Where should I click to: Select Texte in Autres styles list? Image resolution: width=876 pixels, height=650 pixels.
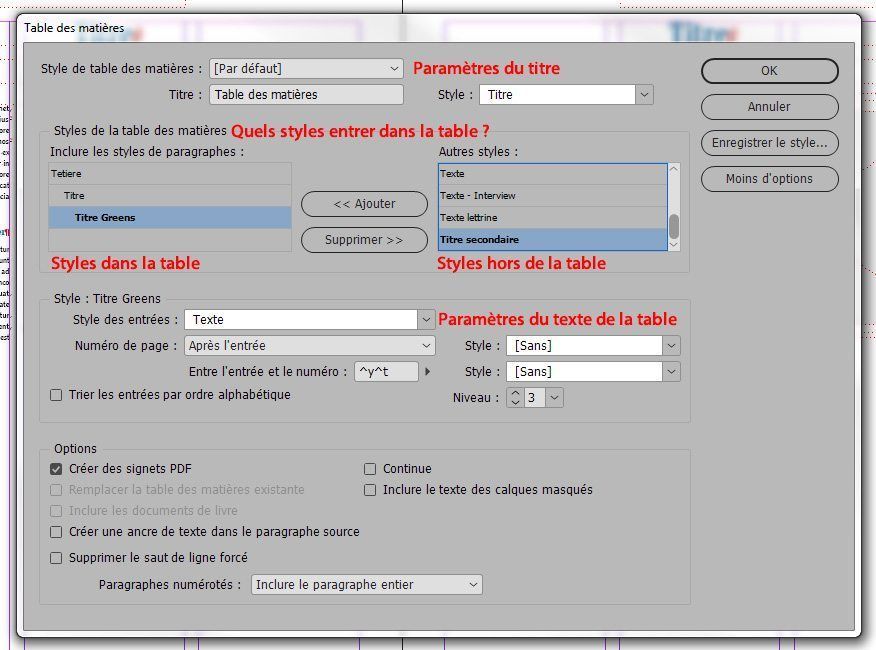coord(553,174)
